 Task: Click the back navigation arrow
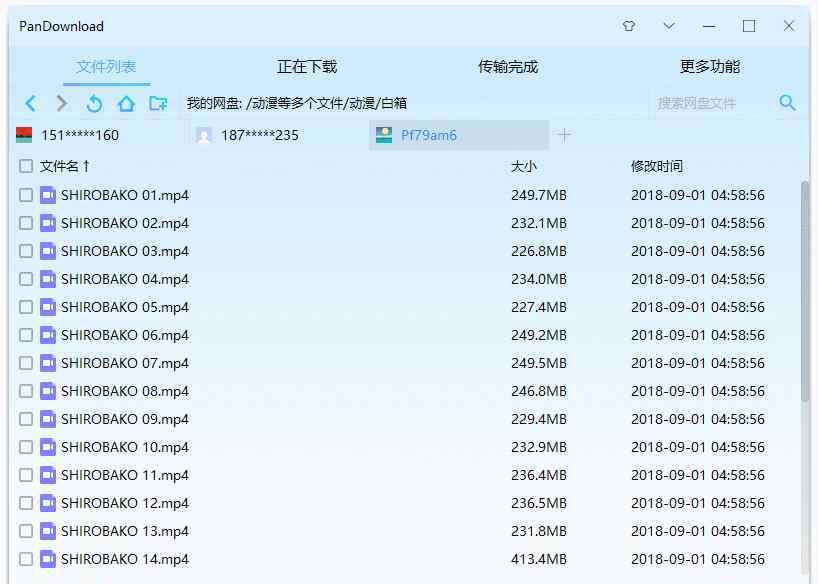point(30,103)
